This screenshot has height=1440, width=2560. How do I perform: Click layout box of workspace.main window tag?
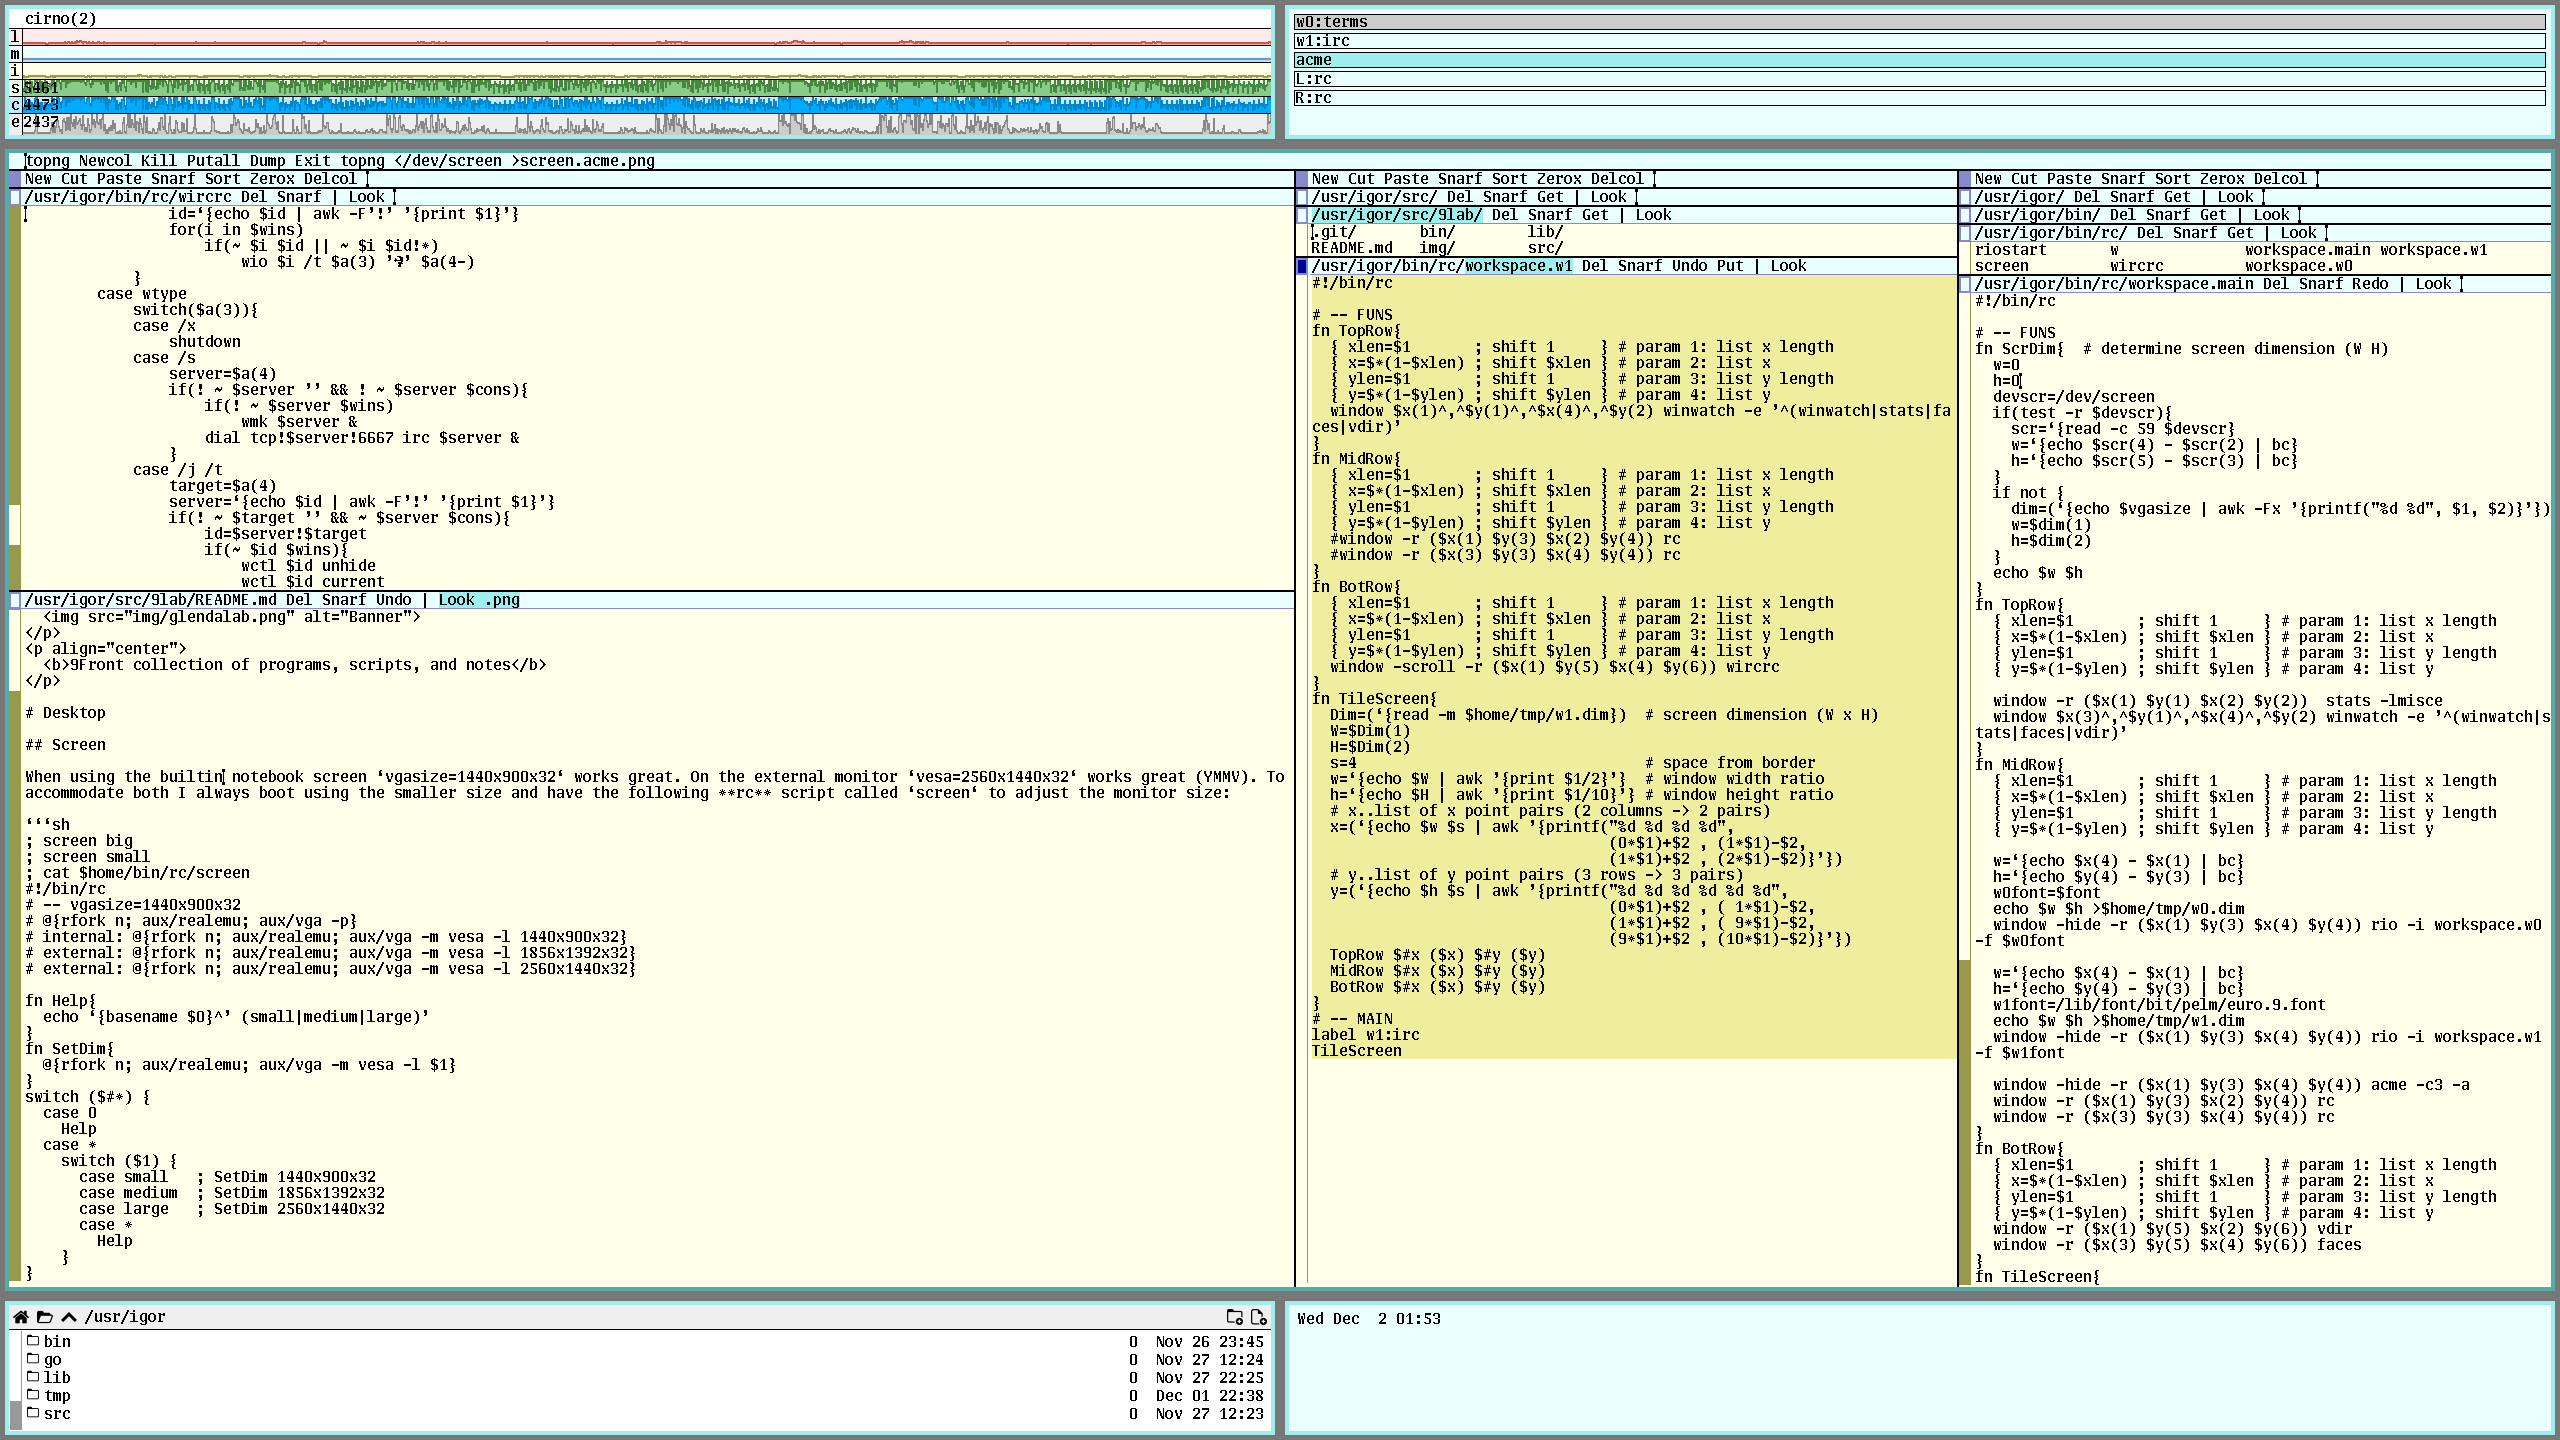click(x=1965, y=284)
